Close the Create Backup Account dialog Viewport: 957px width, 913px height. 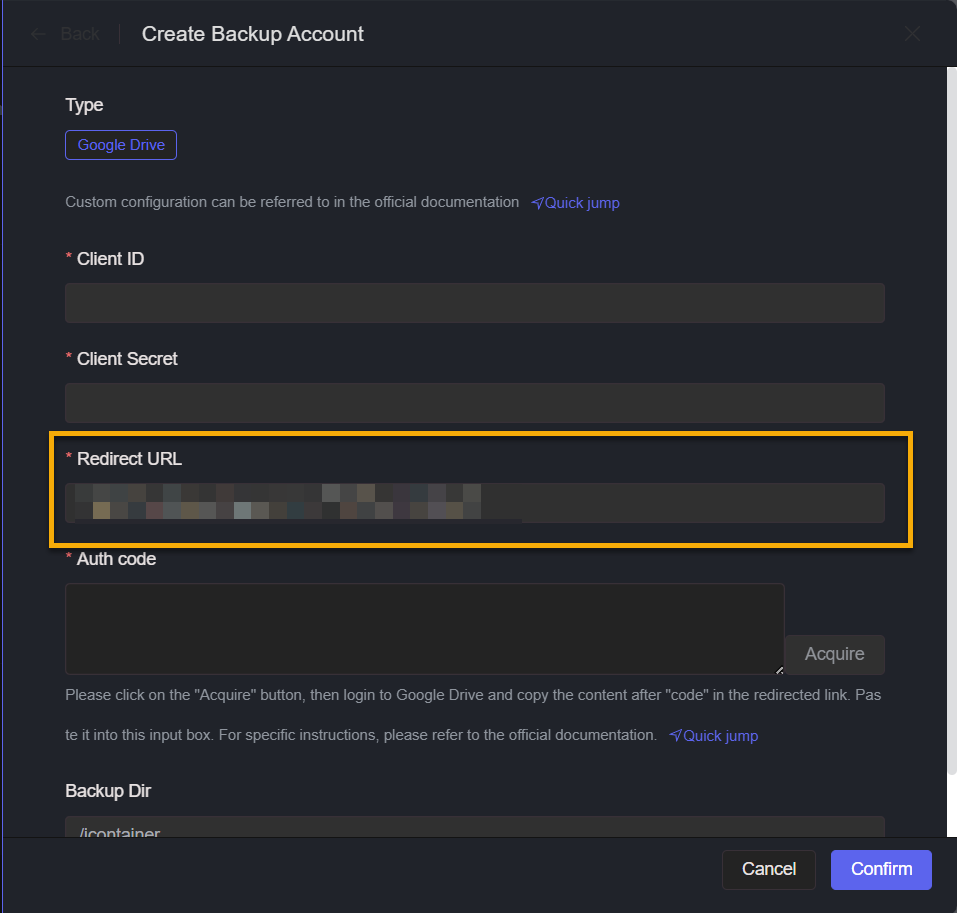pos(912,34)
